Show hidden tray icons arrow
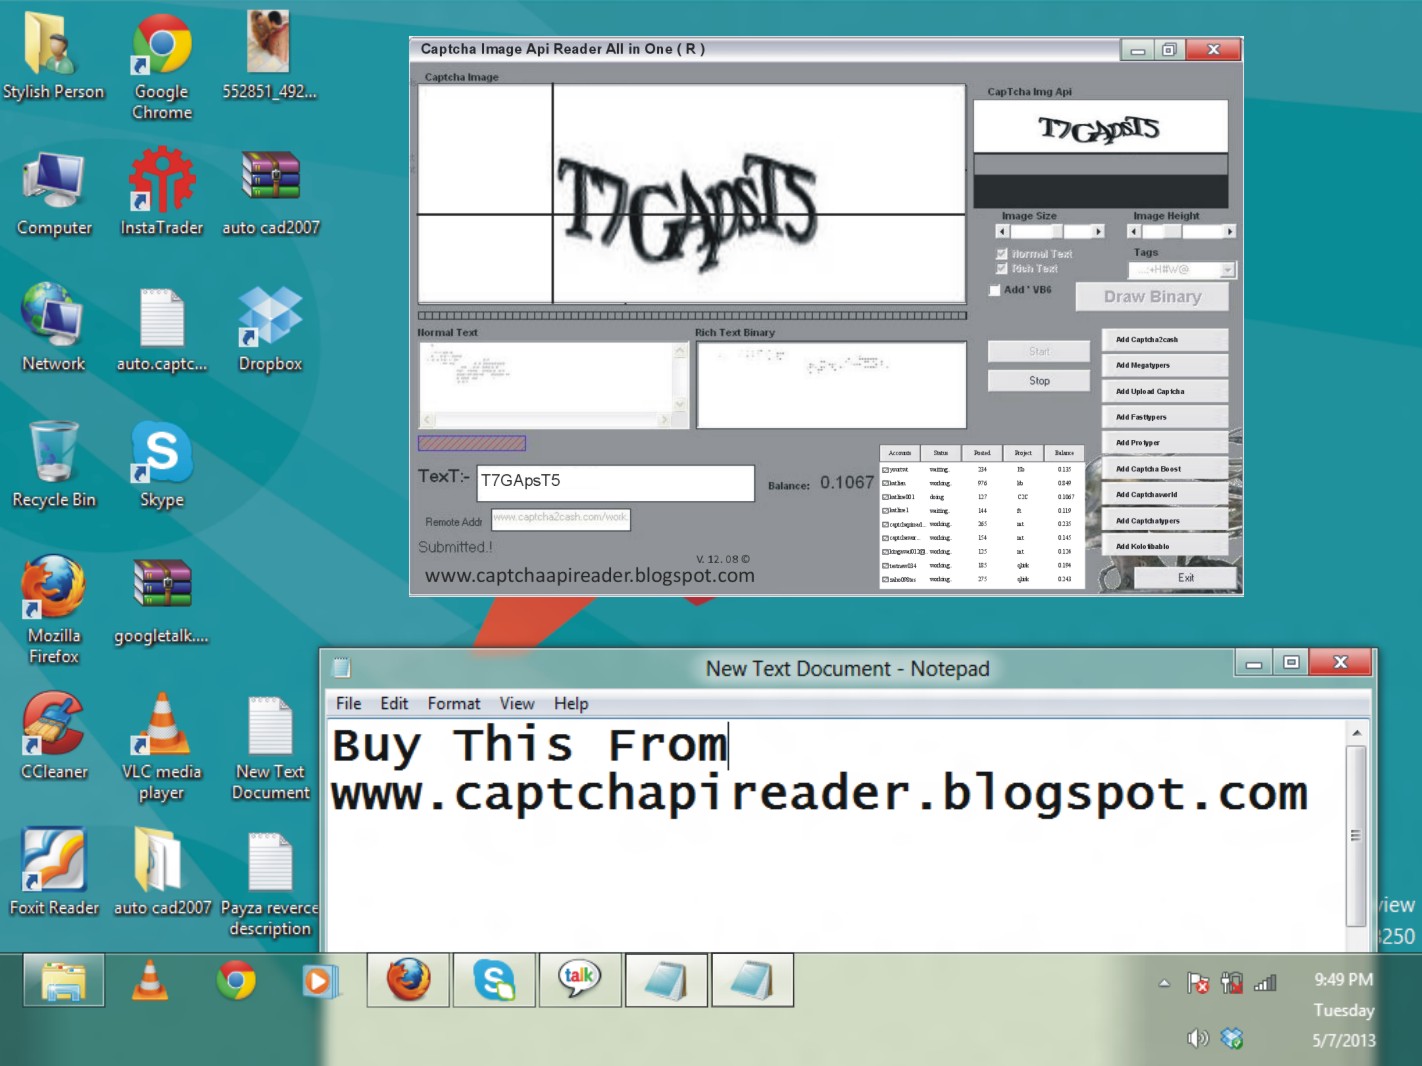Image resolution: width=1422 pixels, height=1066 pixels. pos(1164,983)
